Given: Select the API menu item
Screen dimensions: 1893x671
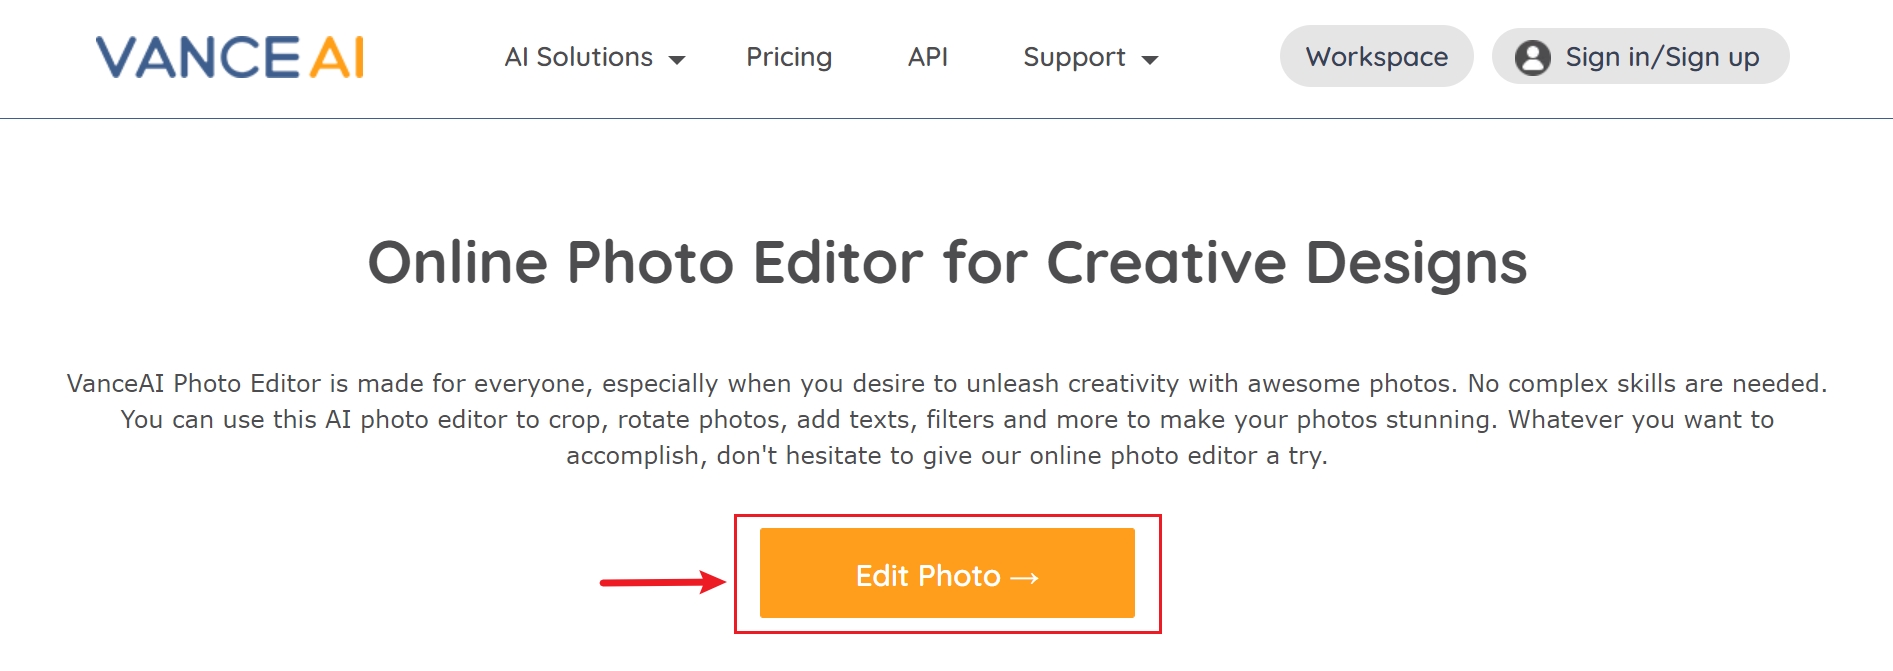Looking at the screenshot, I should pos(926,58).
